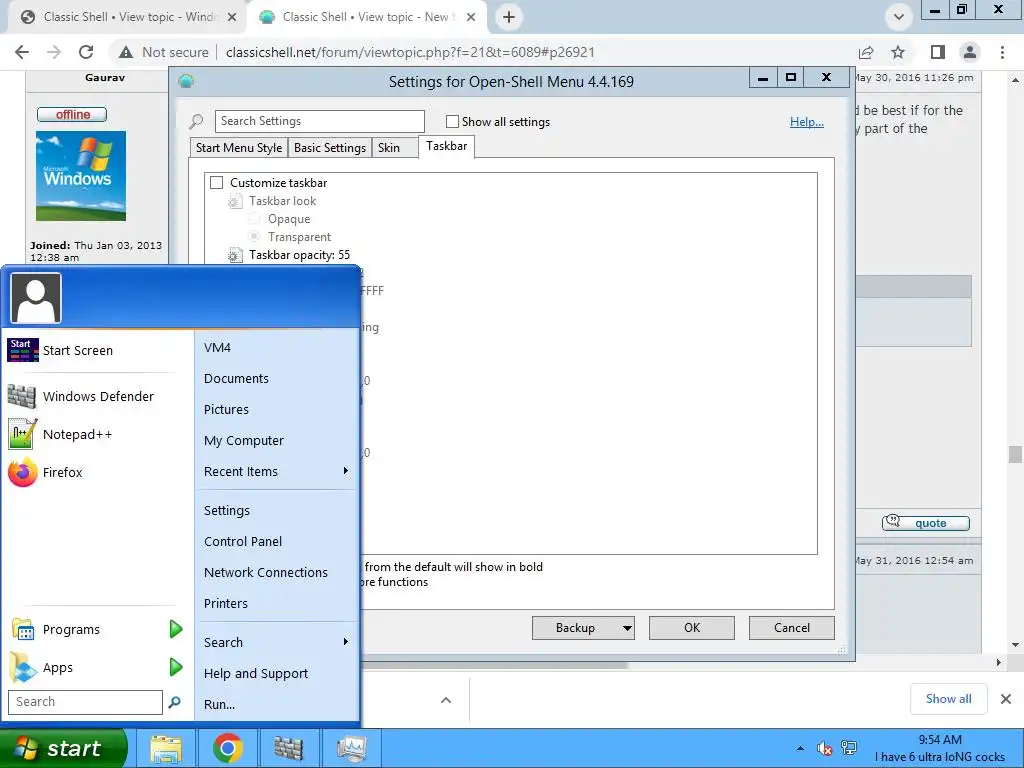Switch to Basic Settings tab

tap(330, 148)
